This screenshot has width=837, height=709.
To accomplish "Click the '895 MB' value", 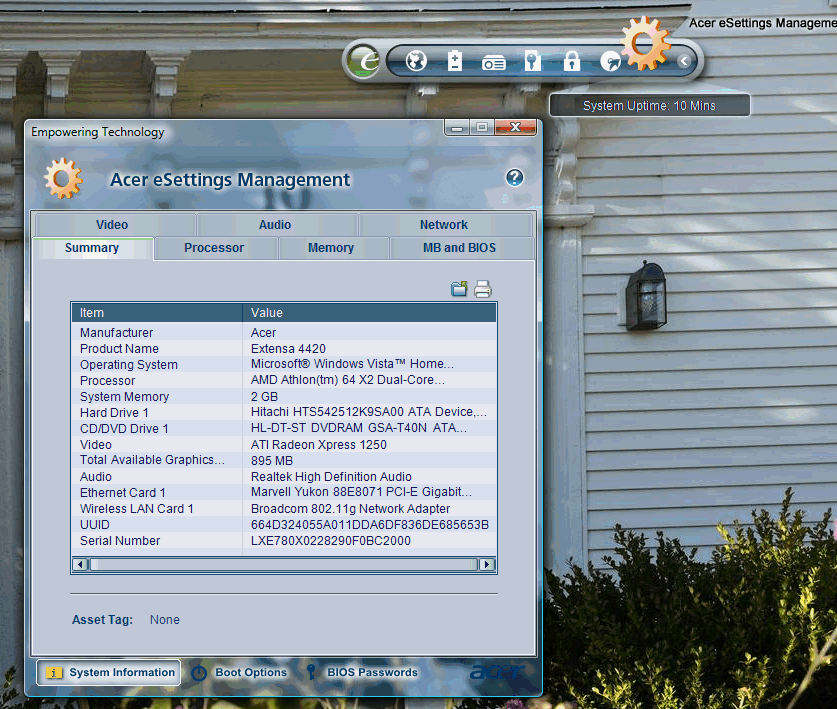I will coord(272,461).
